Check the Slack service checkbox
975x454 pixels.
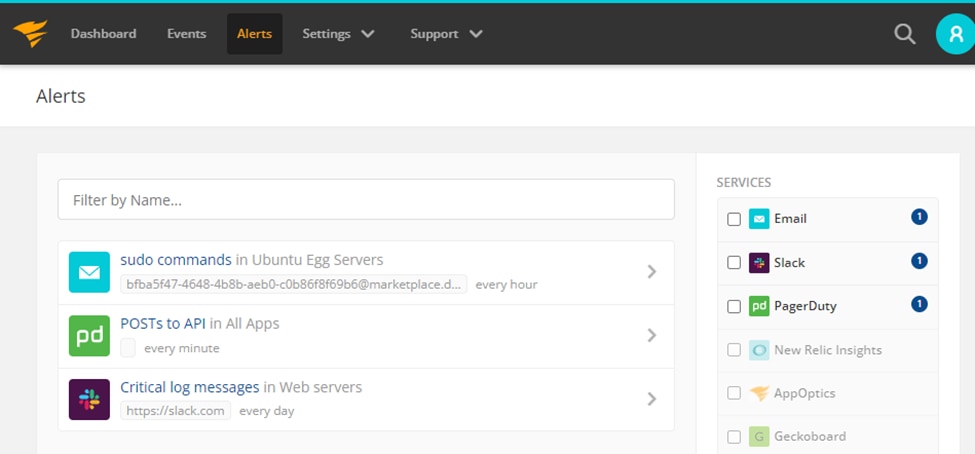click(734, 263)
